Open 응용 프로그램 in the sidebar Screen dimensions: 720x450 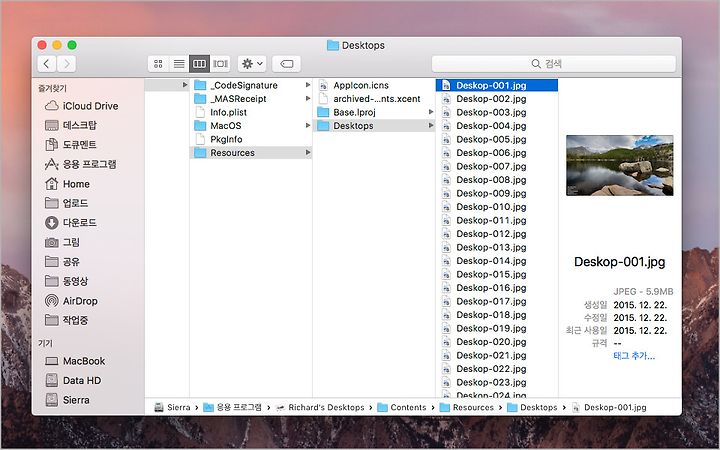pos(81,164)
